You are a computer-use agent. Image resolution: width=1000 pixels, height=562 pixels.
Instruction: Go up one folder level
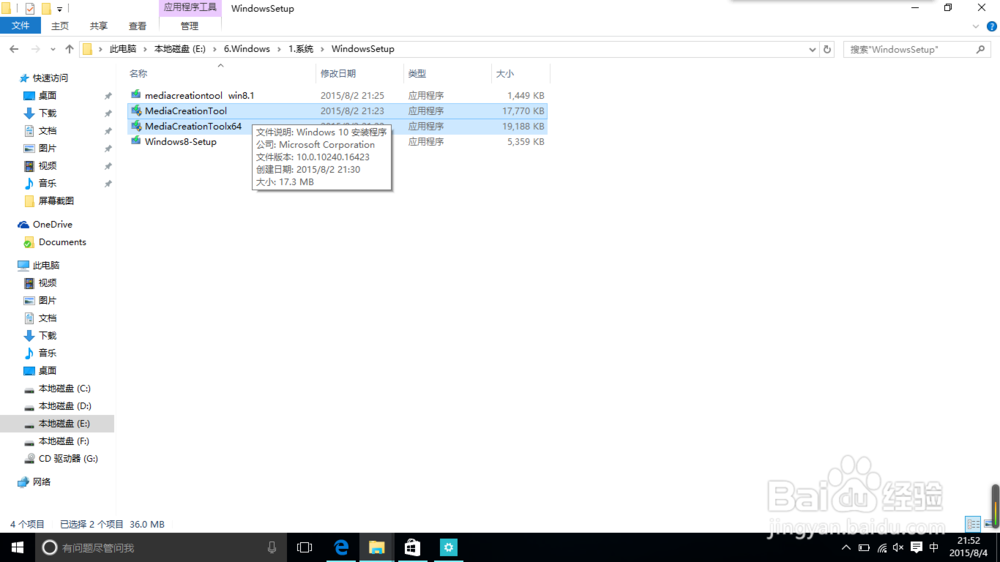(69, 49)
